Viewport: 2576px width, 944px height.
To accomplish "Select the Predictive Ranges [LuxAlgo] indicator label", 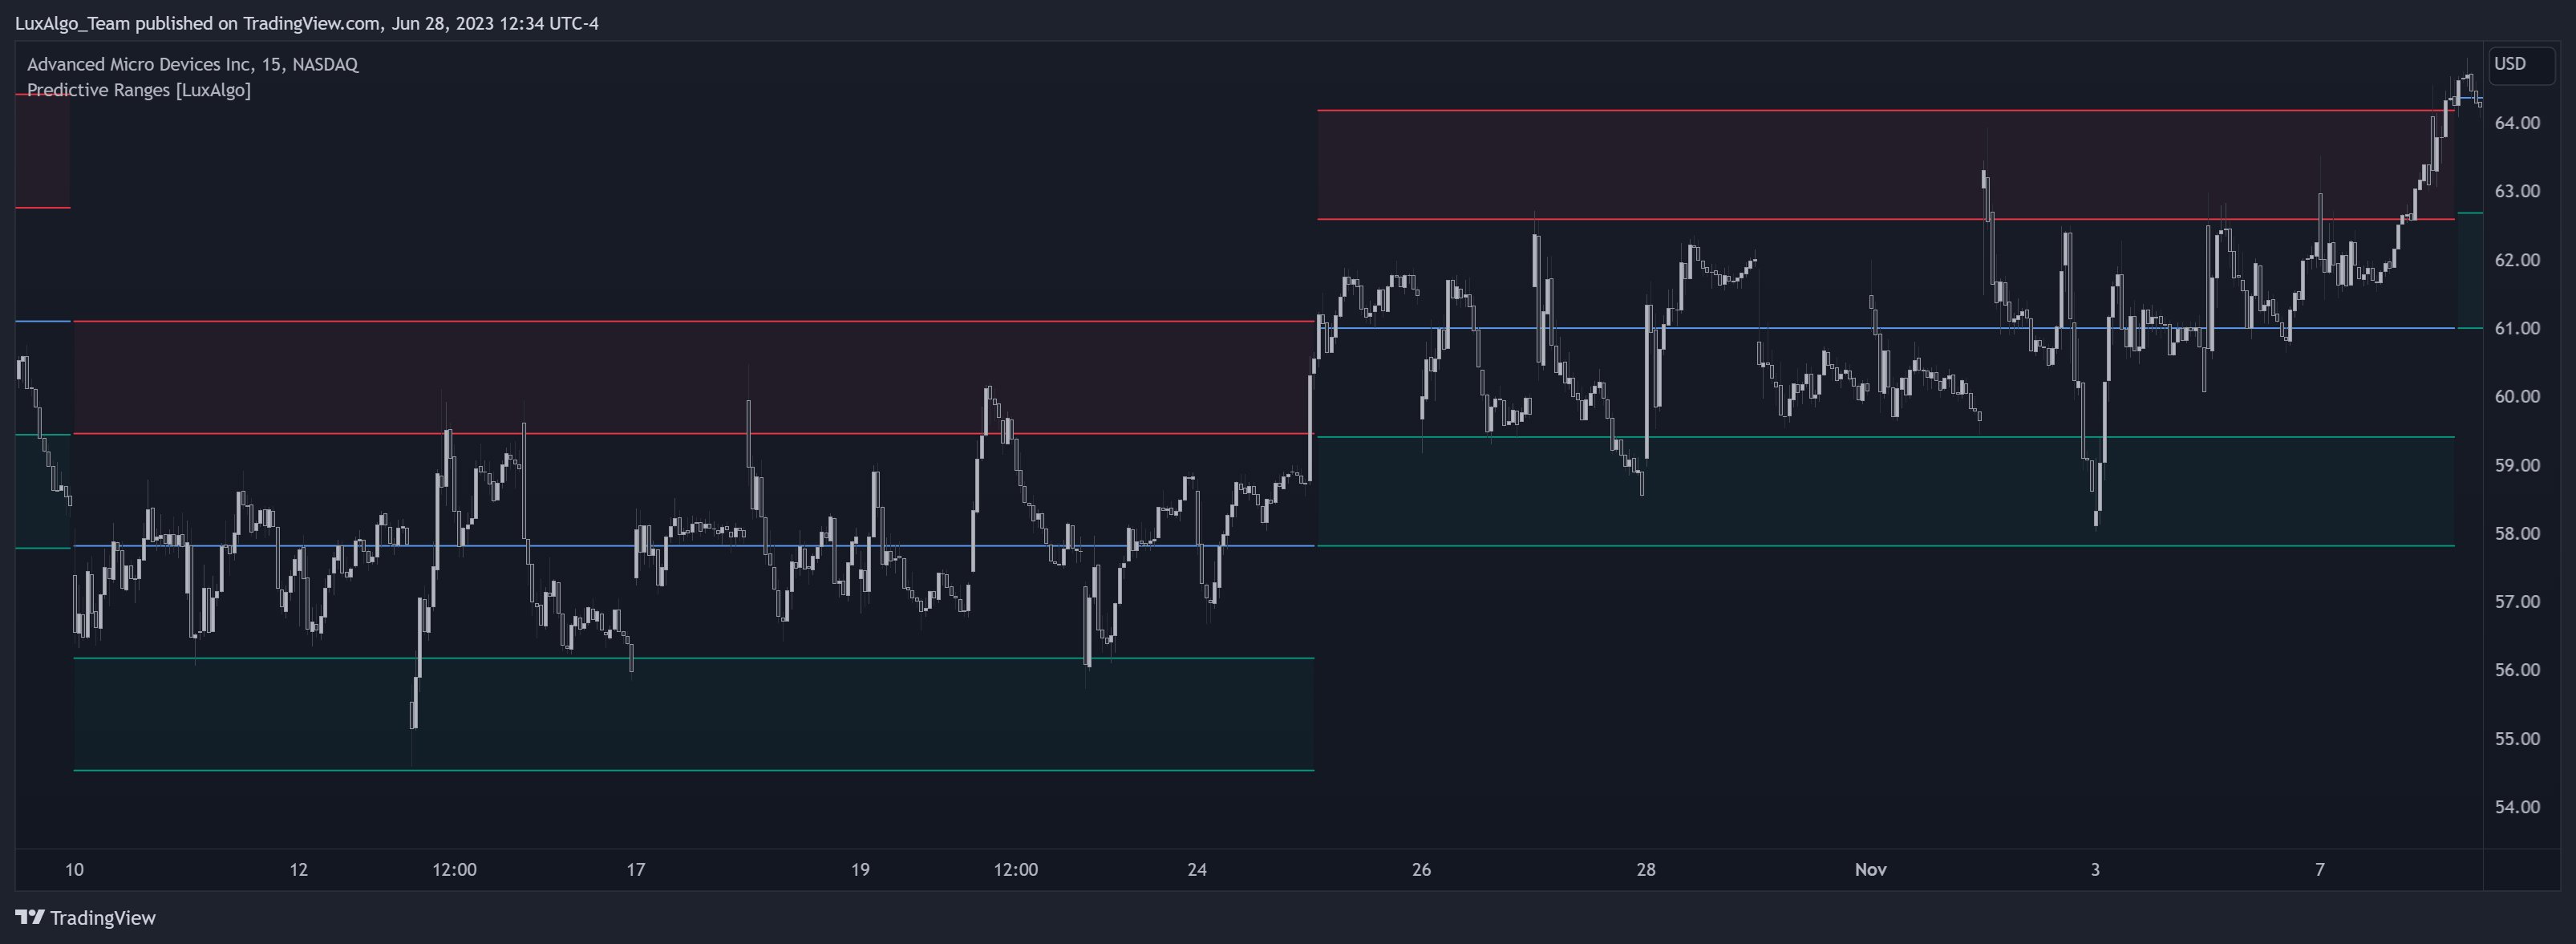I will 138,89.
